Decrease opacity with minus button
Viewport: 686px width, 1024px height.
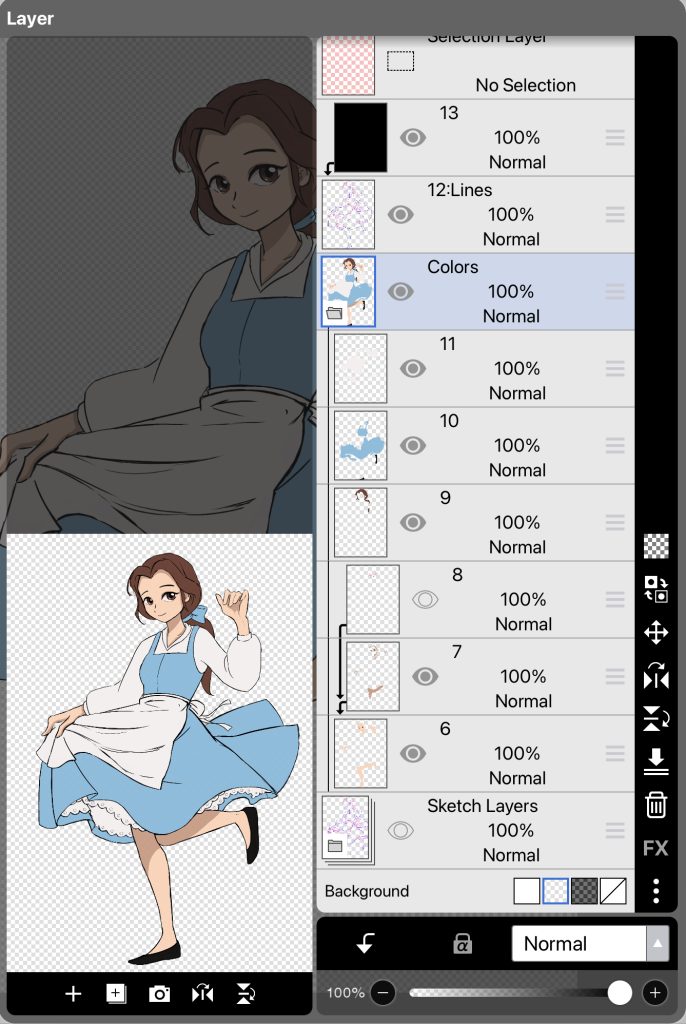(x=383, y=993)
